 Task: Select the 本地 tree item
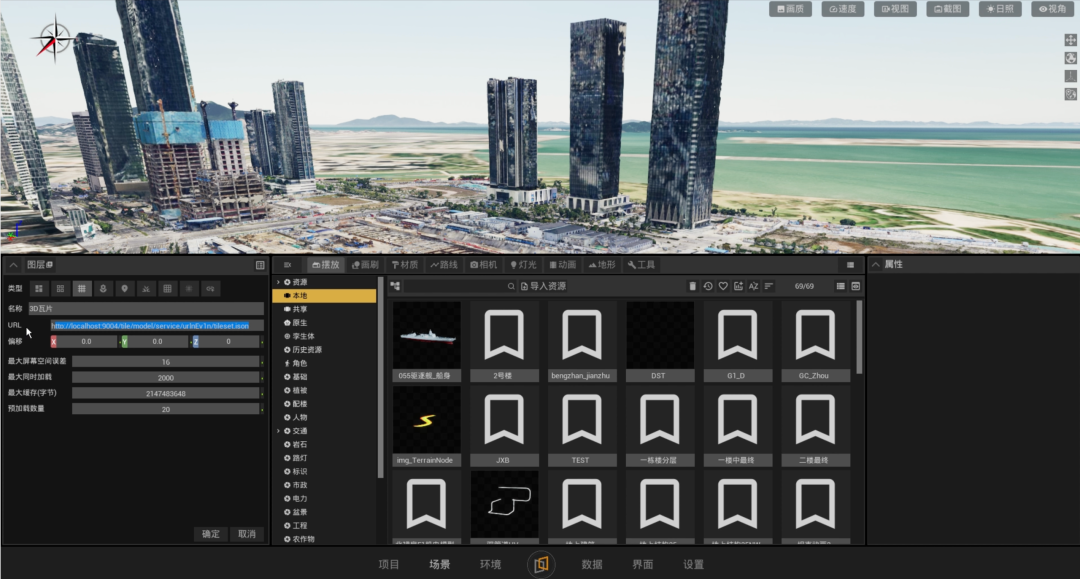324,296
